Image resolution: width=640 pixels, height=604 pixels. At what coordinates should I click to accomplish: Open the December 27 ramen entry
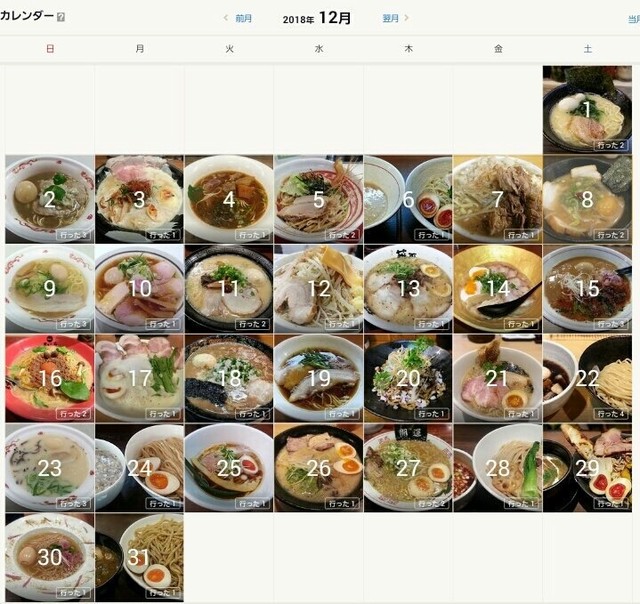coord(408,468)
